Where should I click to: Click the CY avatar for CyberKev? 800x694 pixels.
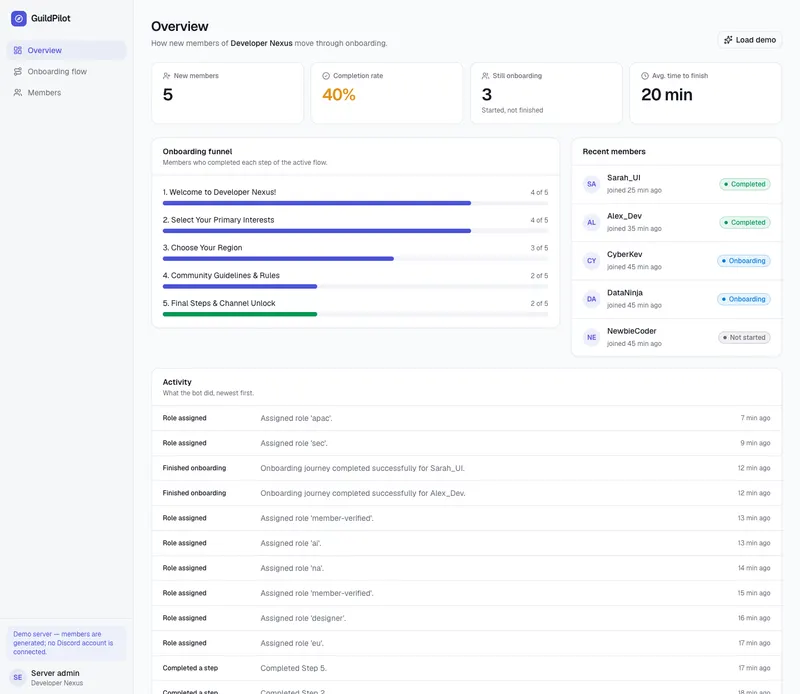pyautogui.click(x=591, y=261)
